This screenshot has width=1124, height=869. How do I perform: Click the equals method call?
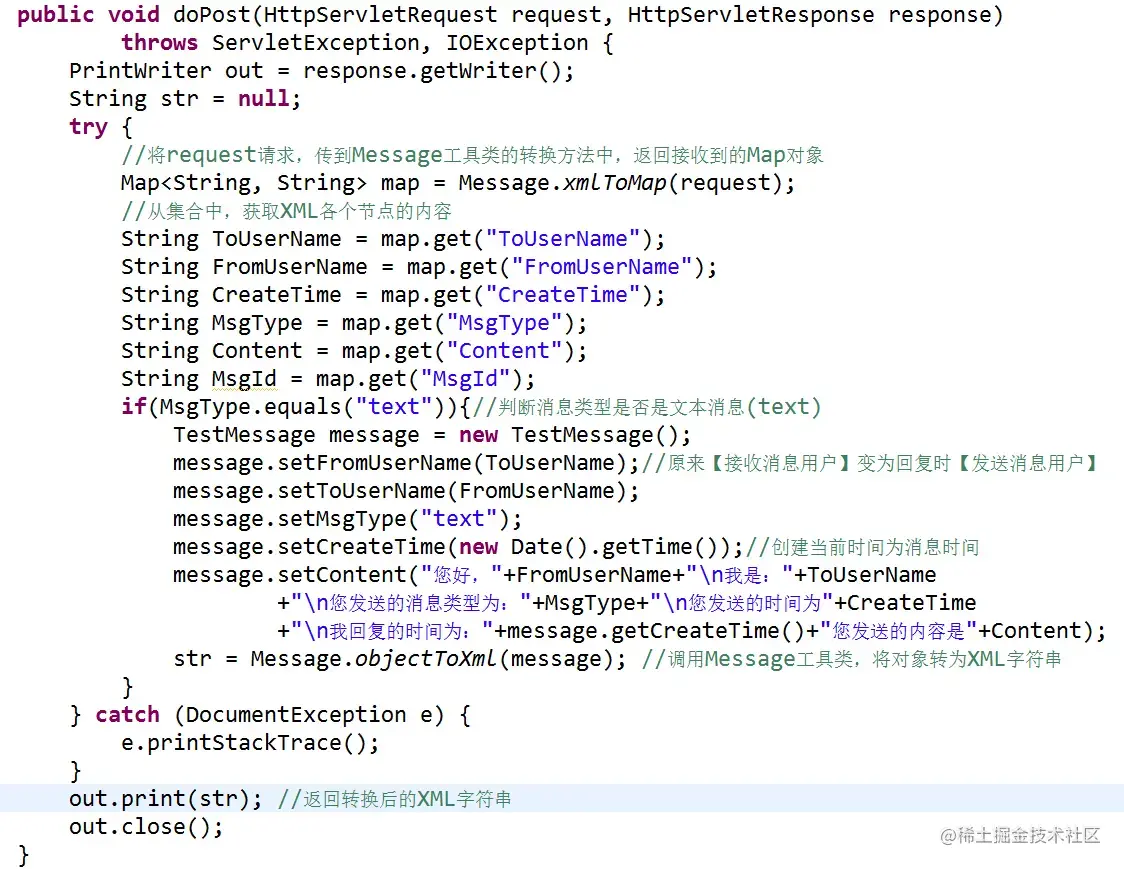(x=302, y=407)
